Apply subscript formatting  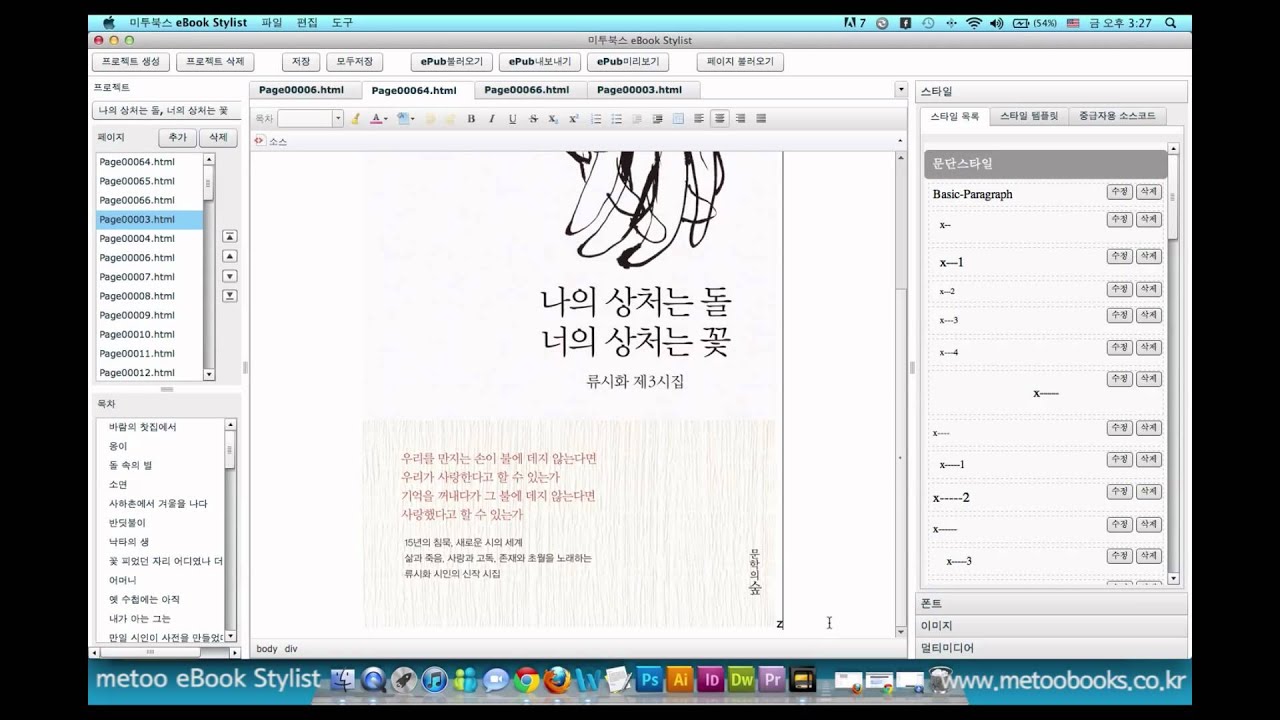(x=553, y=119)
